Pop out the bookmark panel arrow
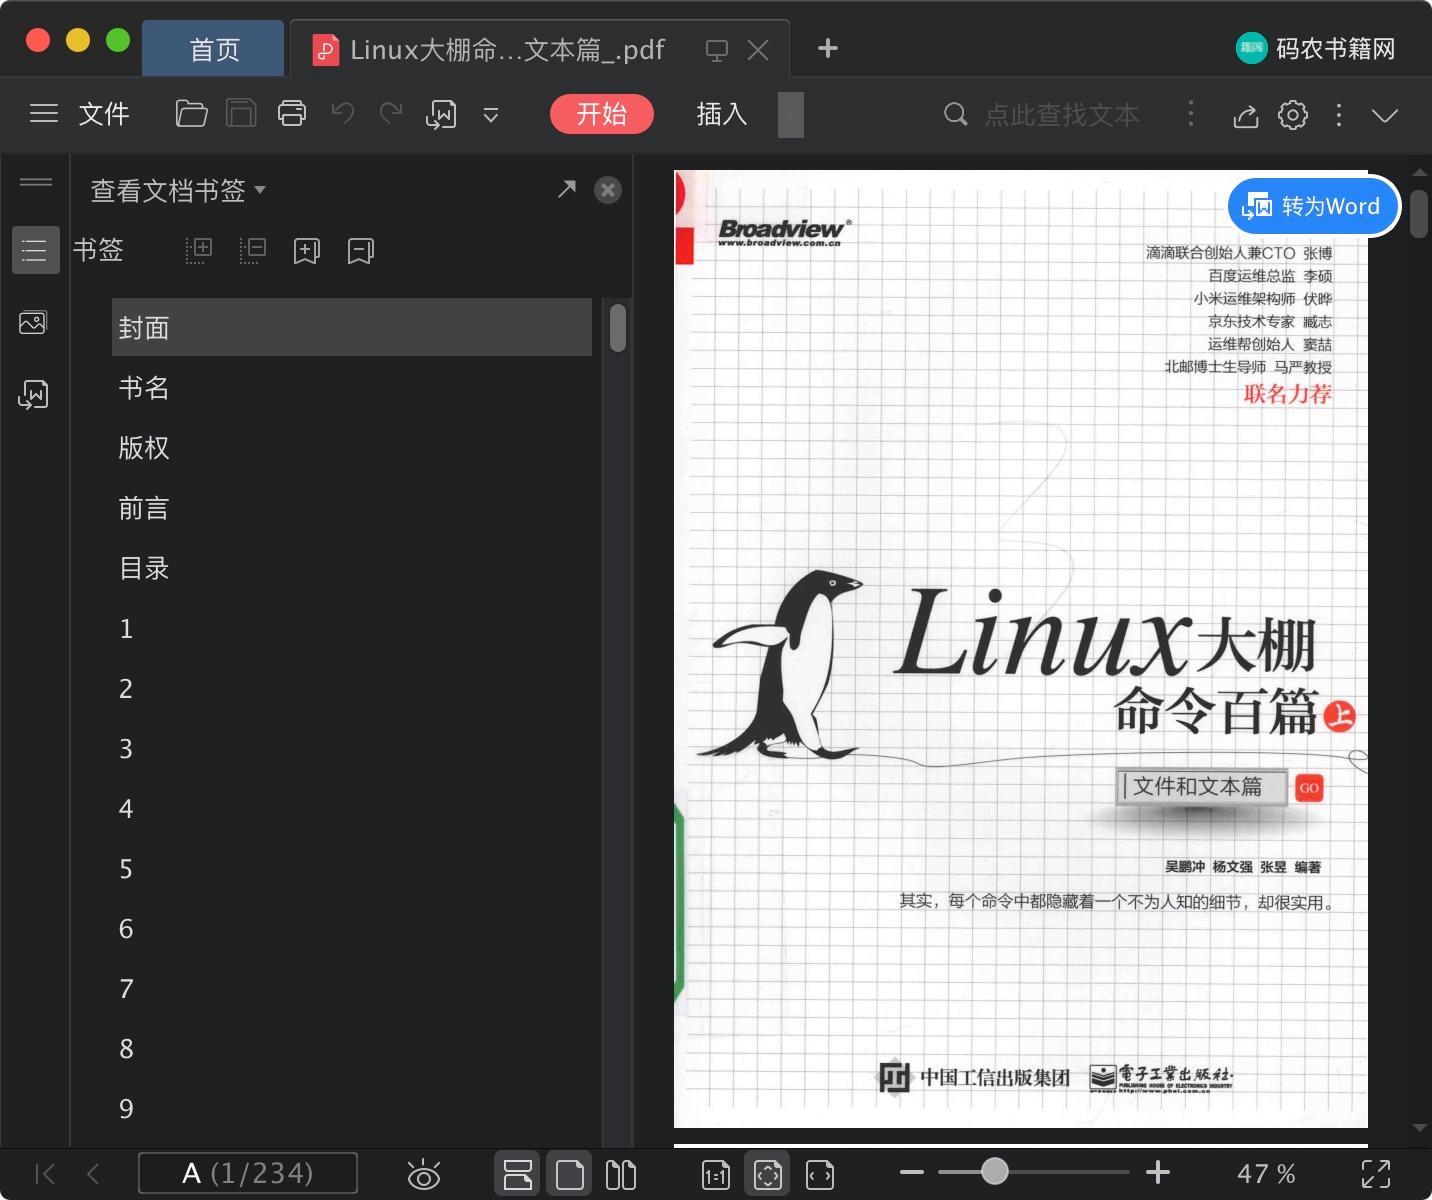 click(567, 189)
